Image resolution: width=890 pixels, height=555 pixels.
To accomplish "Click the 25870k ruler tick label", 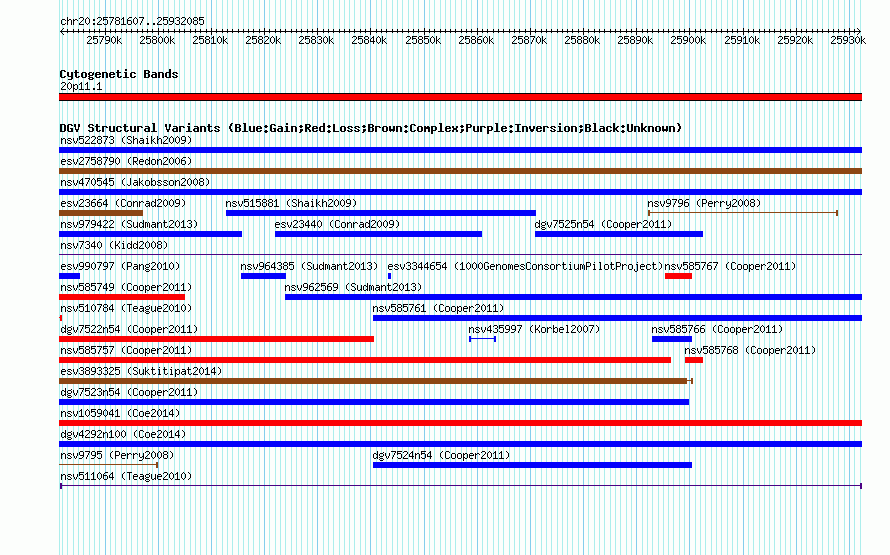I will [x=529, y=40].
